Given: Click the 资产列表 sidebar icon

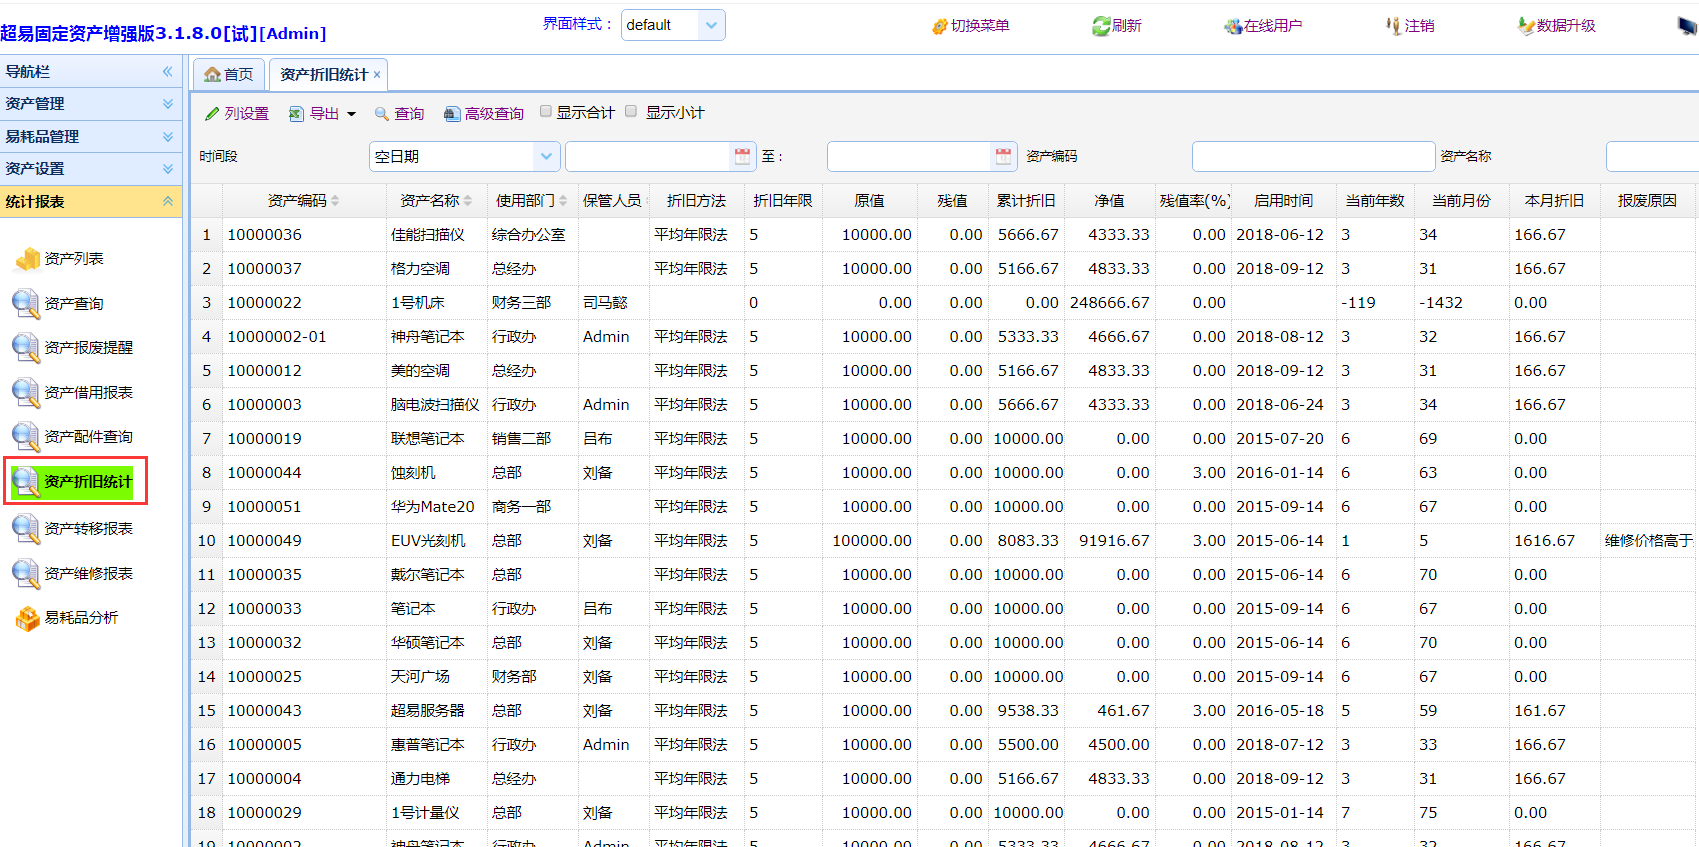Looking at the screenshot, I should 27,259.
